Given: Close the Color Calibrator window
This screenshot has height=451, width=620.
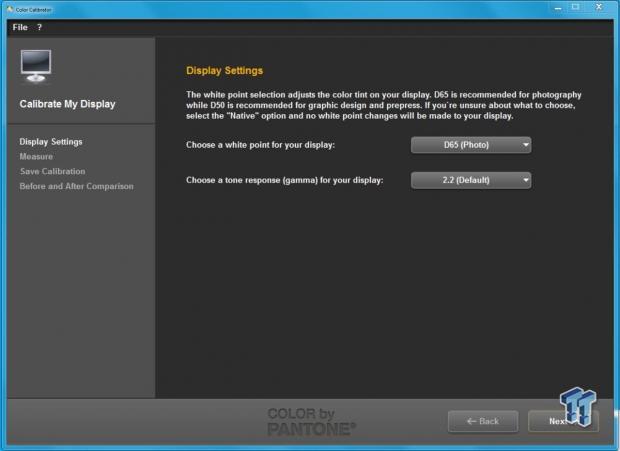Looking at the screenshot, I should click(x=599, y=7).
